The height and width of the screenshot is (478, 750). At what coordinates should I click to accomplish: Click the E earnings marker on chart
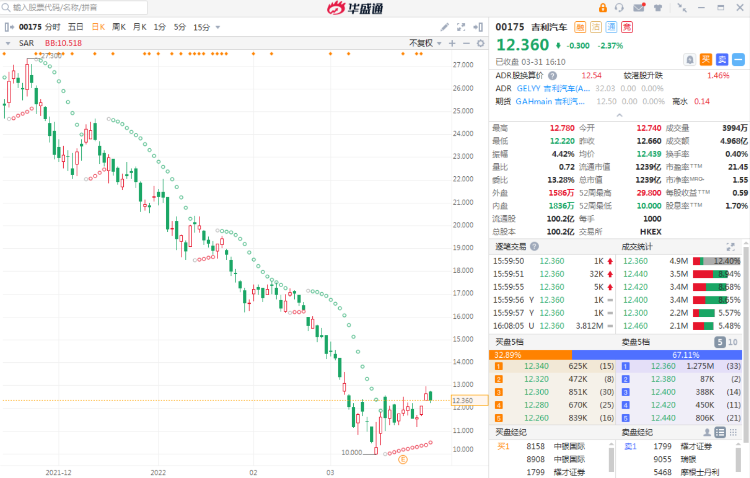(403, 460)
